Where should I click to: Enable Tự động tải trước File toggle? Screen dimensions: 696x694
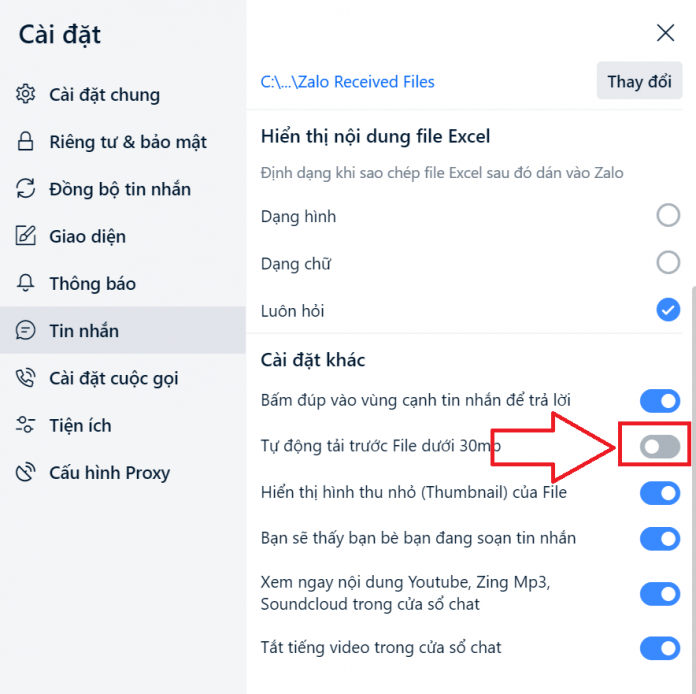(x=660, y=446)
